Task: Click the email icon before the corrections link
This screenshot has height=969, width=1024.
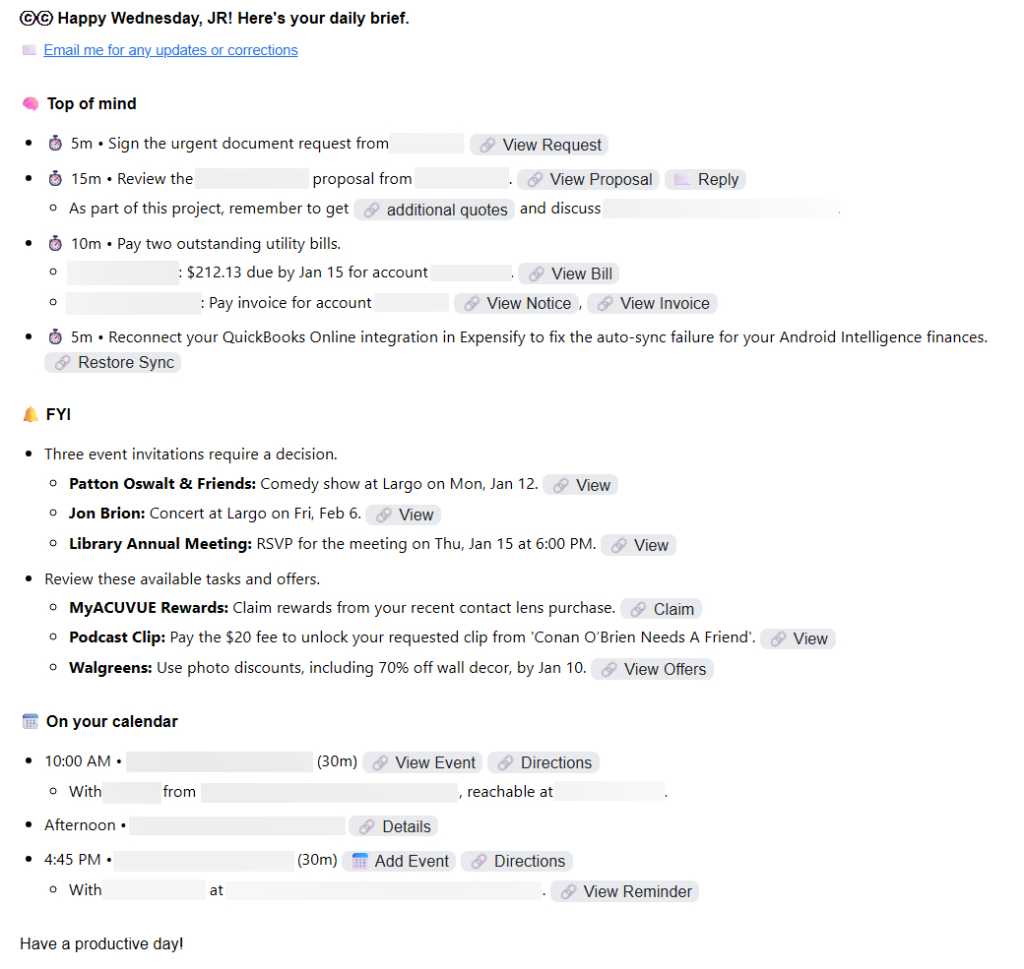Action: coord(28,50)
